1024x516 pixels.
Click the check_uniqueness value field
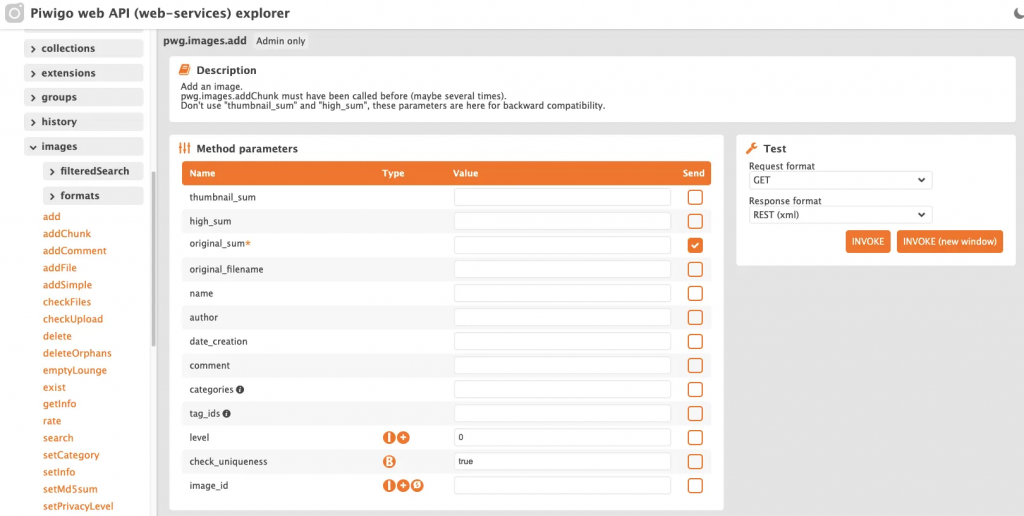(x=562, y=462)
